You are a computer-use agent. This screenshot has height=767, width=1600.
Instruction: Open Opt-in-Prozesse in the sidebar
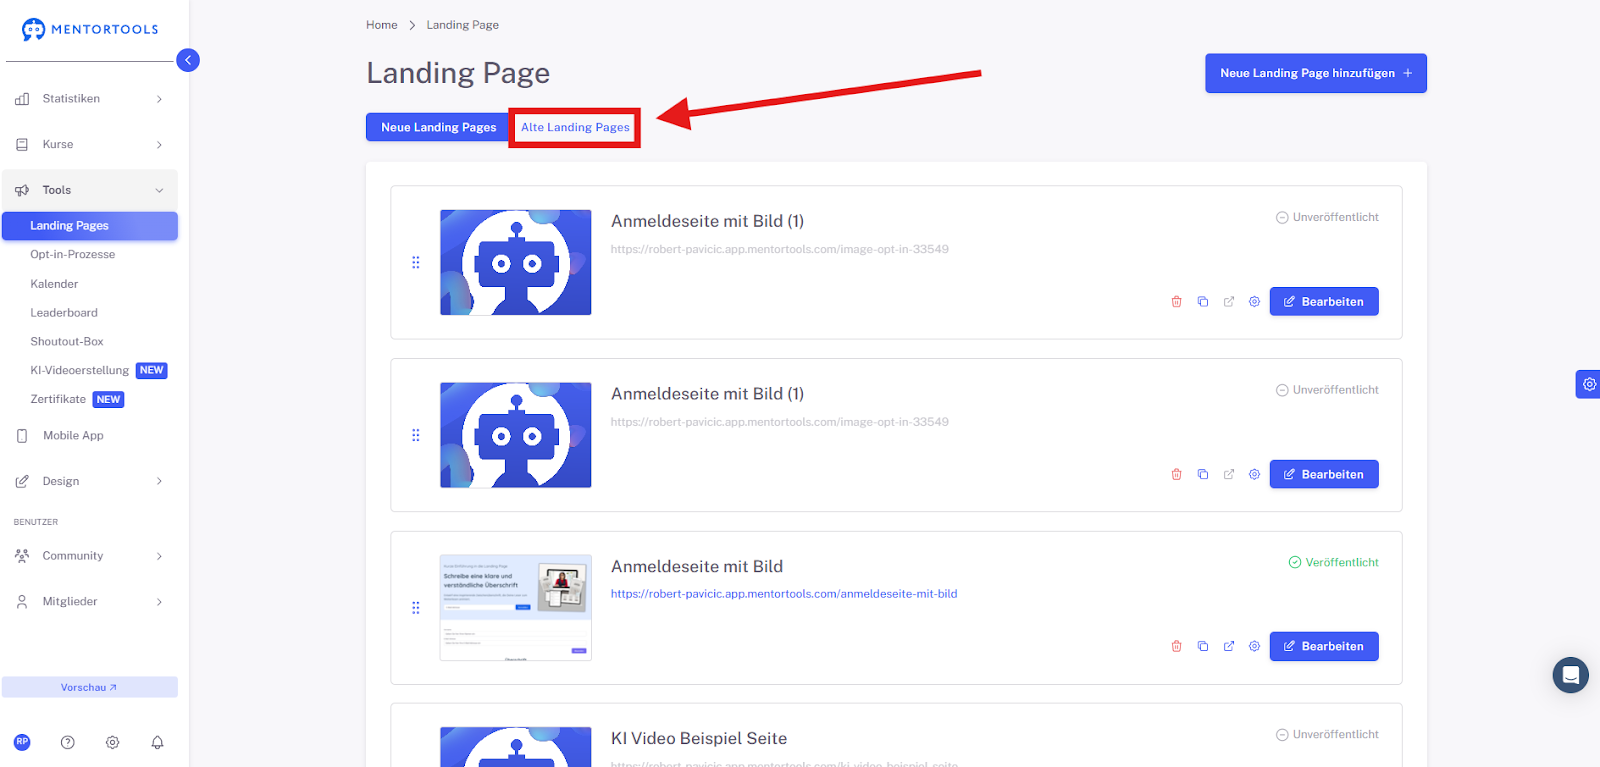tap(73, 255)
